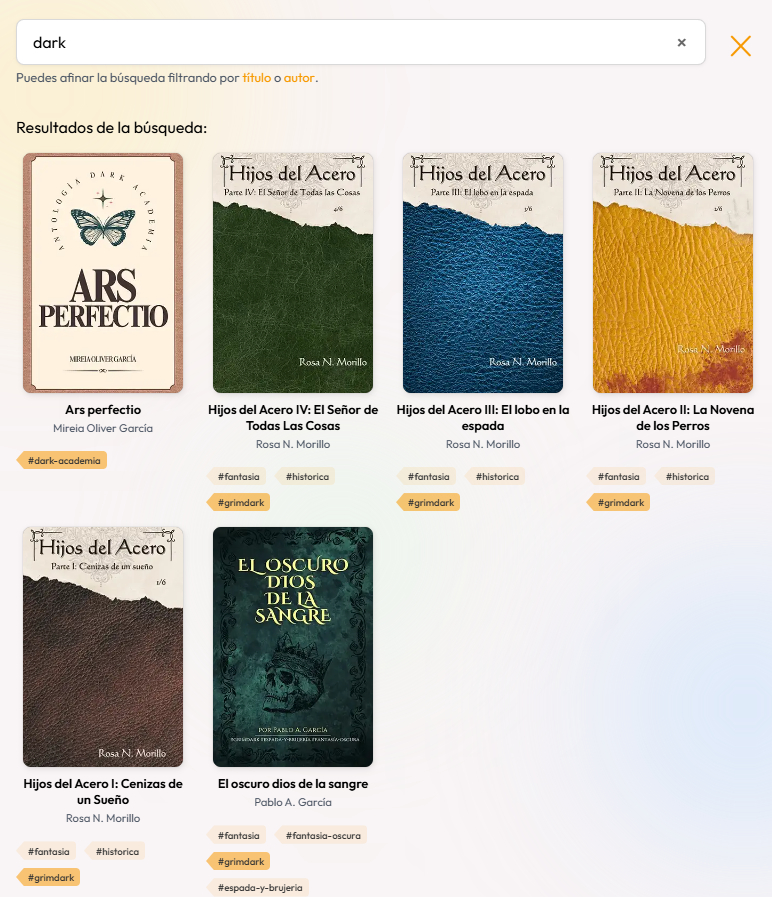Image resolution: width=772 pixels, height=897 pixels.
Task: Open Hijos del Acero IV green cover
Action: click(293, 273)
